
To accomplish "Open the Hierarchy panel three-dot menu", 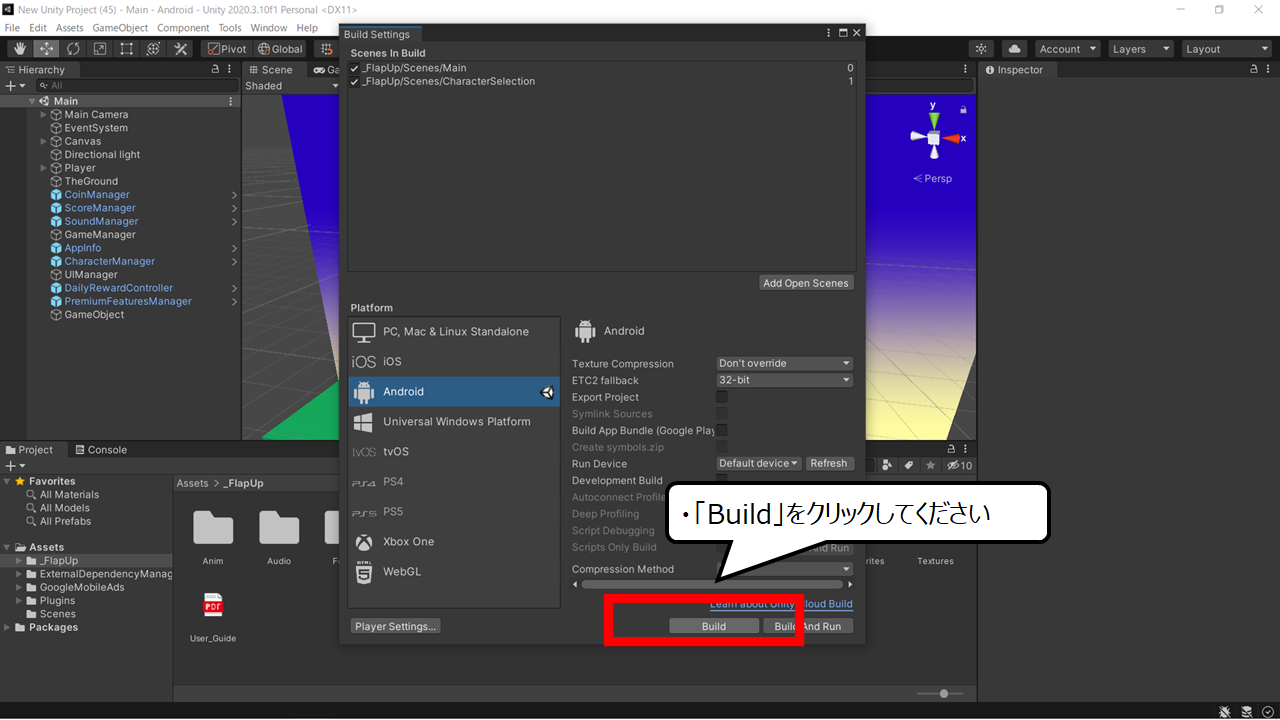I will 231,70.
